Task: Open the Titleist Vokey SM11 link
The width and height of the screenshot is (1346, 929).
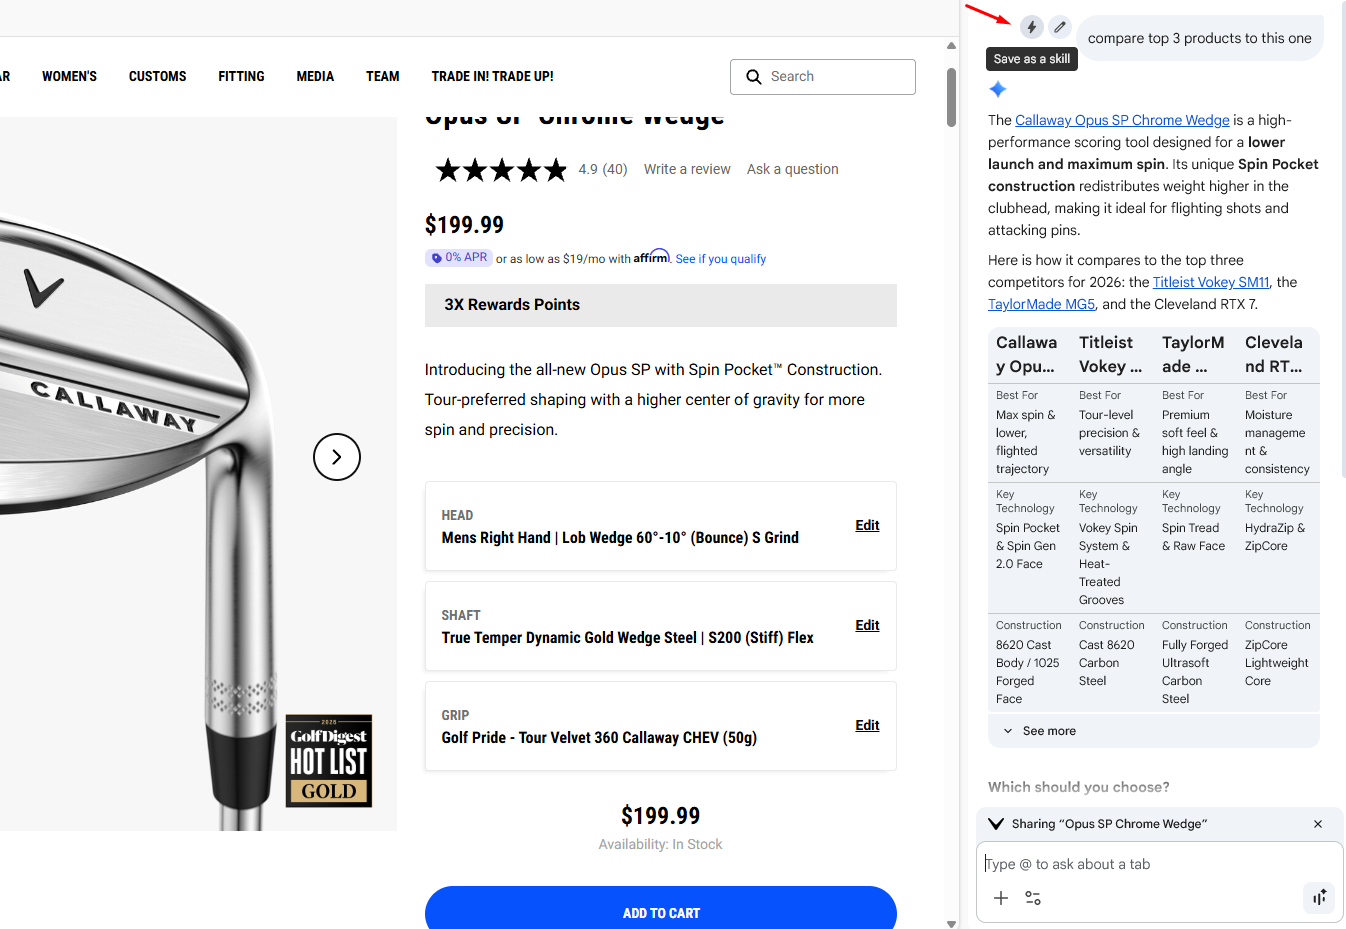Action: coord(1210,282)
